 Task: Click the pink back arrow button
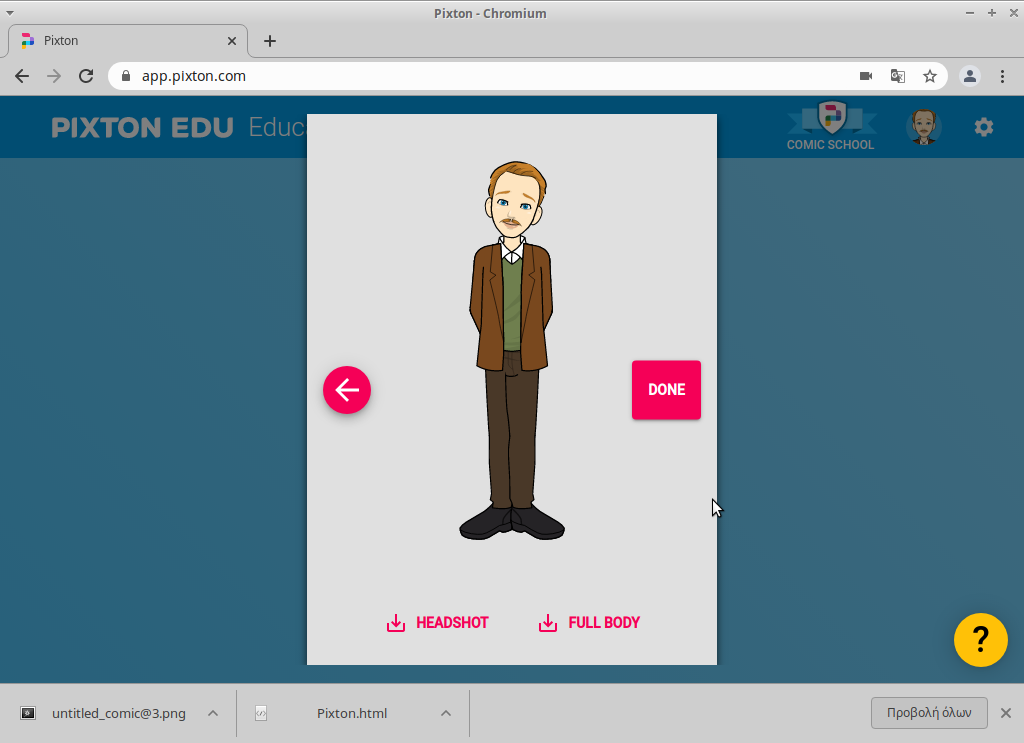347,390
